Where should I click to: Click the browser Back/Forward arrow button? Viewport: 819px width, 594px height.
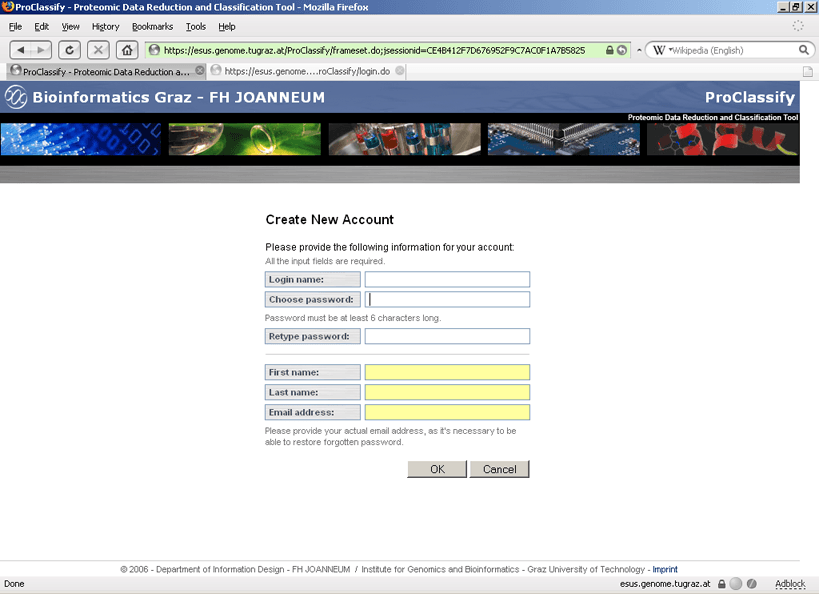point(31,50)
